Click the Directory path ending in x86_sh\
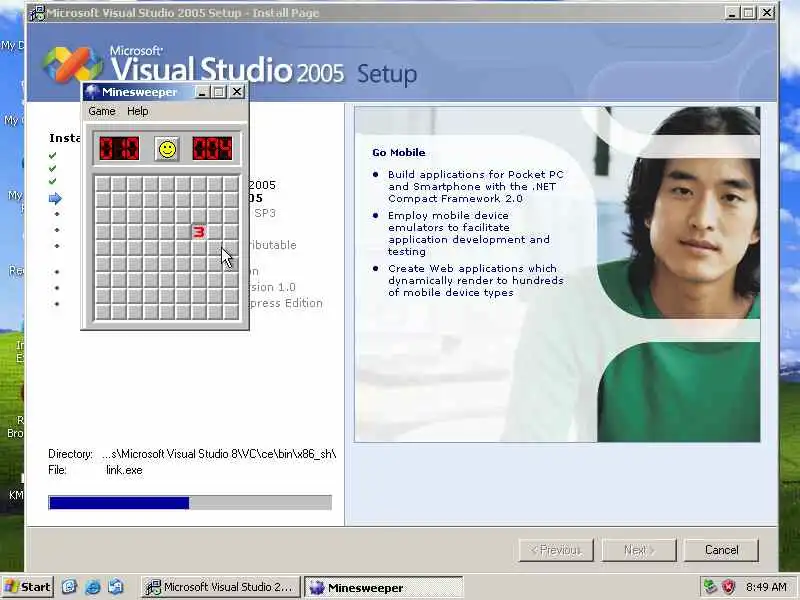Viewport: 800px width, 600px height. click(219, 454)
